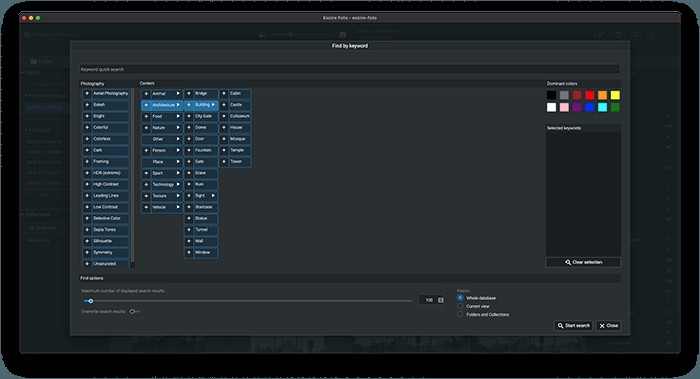This screenshot has width=700, height=379.
Task: Add the Aerial Photography keyword with its plus icon
Action: [x=87, y=94]
